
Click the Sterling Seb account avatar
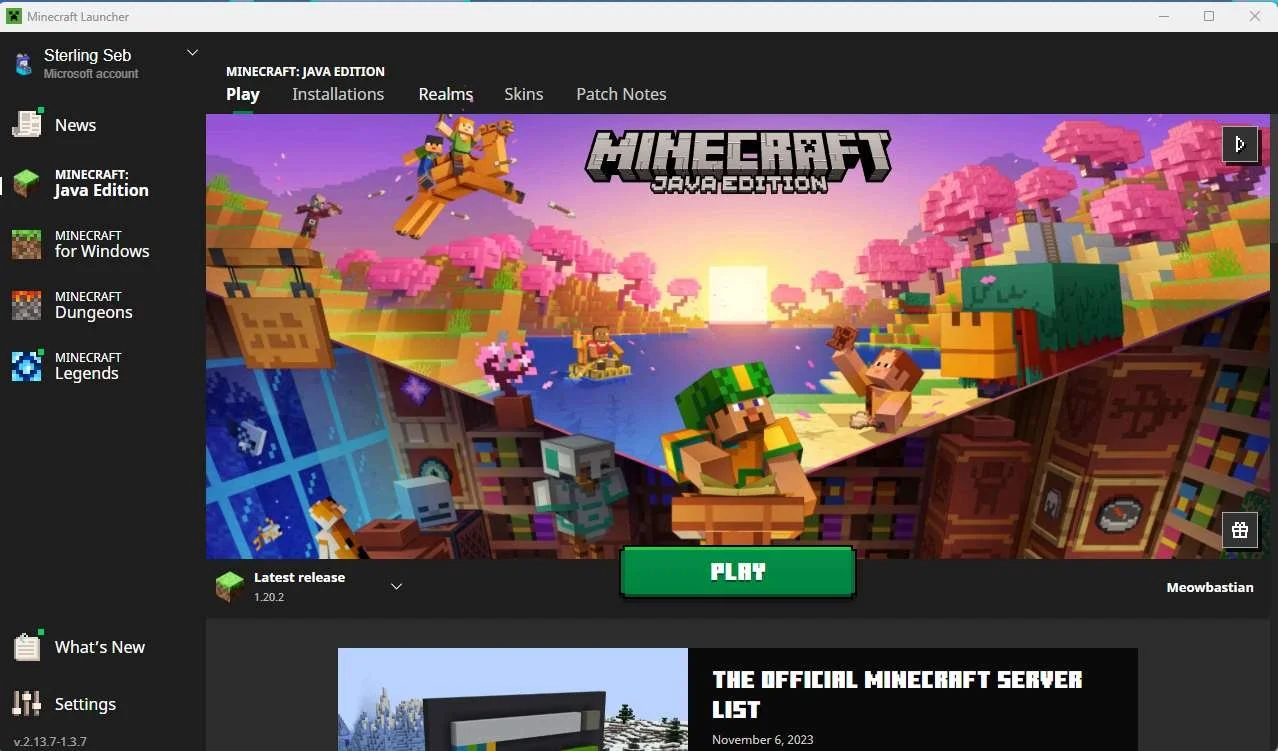coord(22,64)
